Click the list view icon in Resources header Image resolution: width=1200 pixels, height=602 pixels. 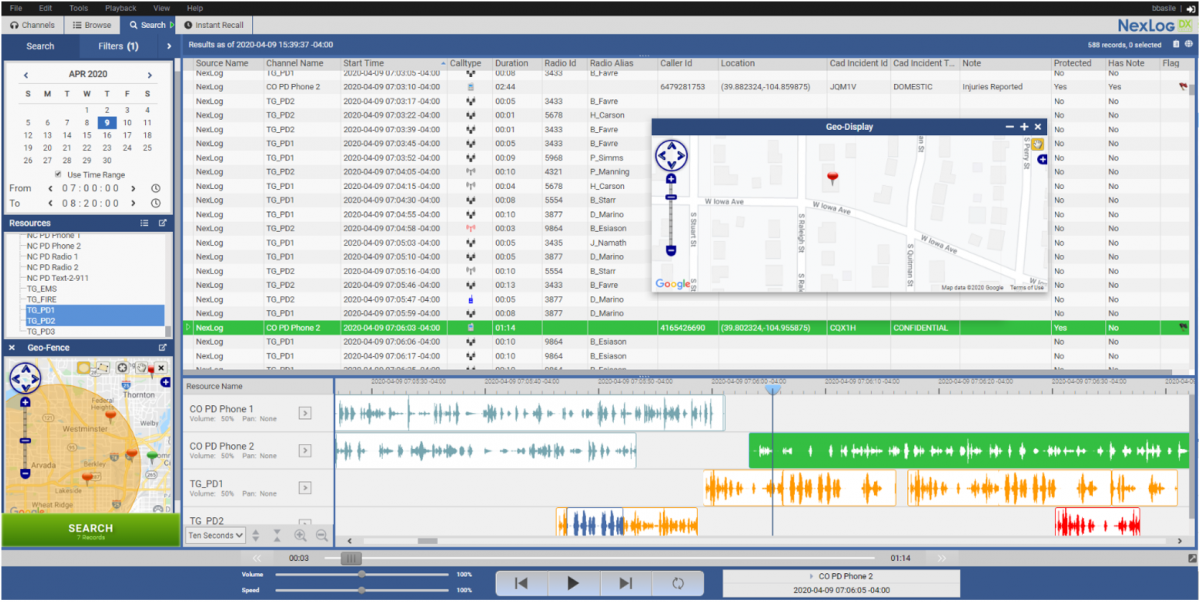144,223
